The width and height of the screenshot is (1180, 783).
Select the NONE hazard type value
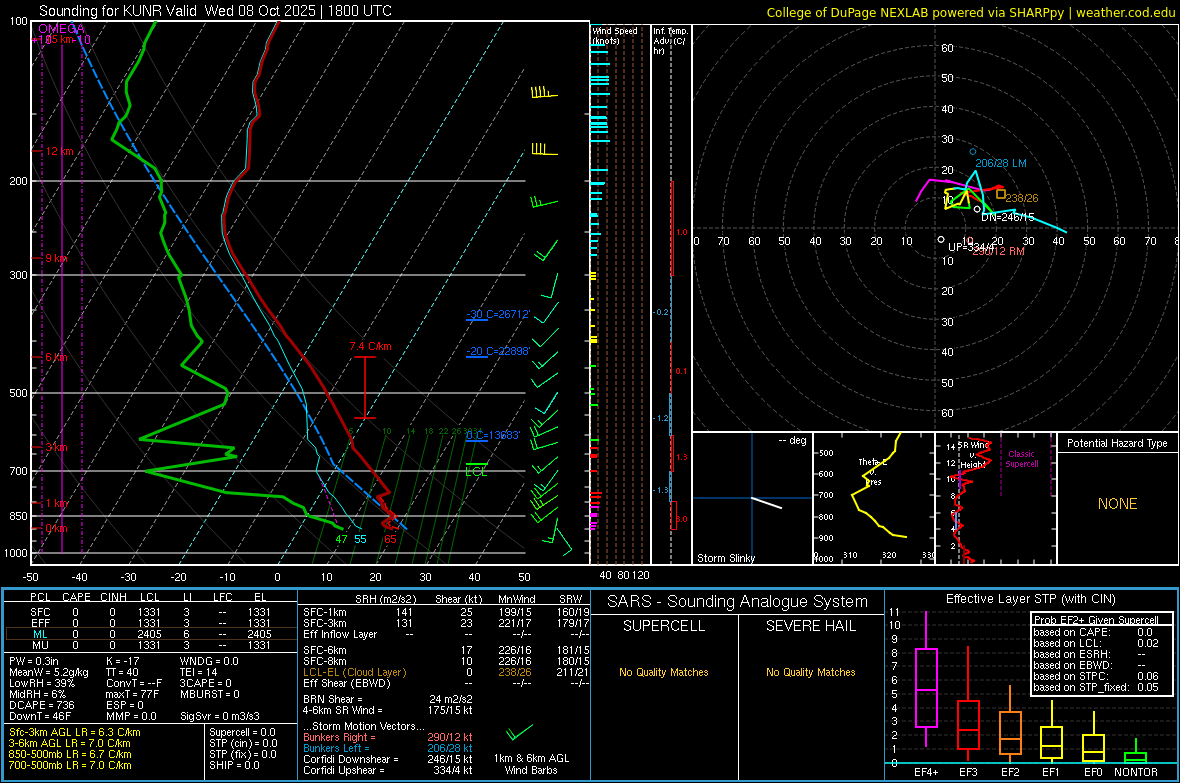pyautogui.click(x=1118, y=504)
